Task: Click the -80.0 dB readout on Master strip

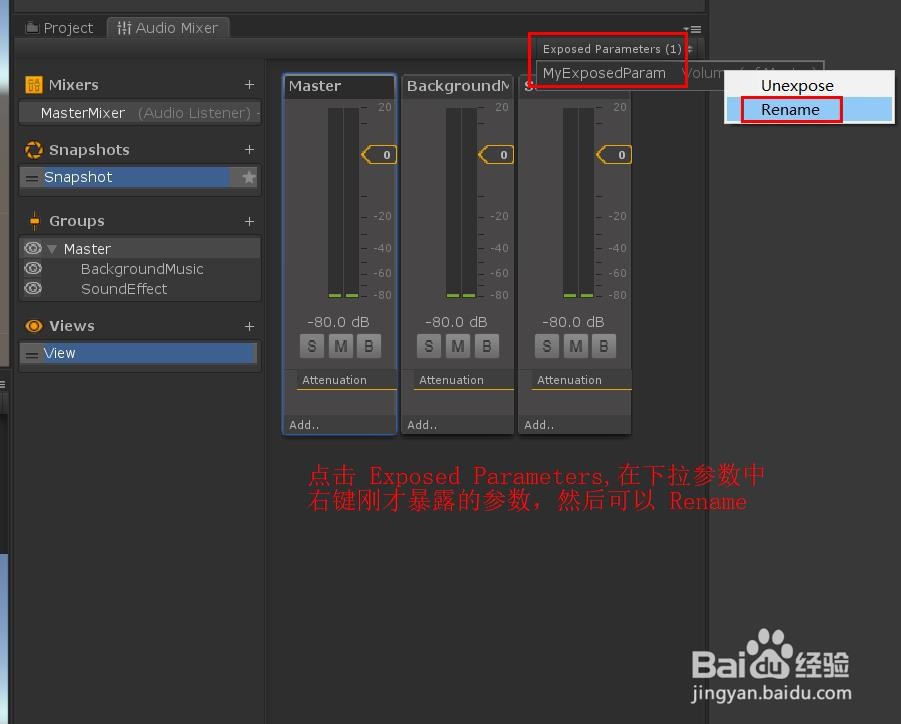Action: click(338, 322)
